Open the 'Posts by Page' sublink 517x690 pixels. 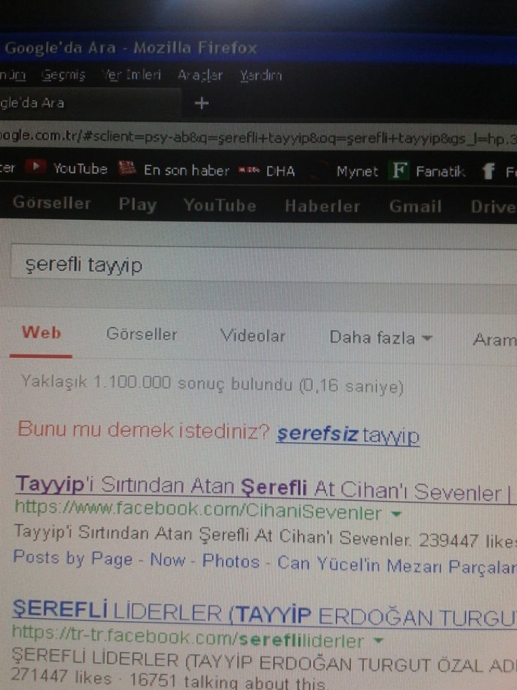tap(73, 558)
